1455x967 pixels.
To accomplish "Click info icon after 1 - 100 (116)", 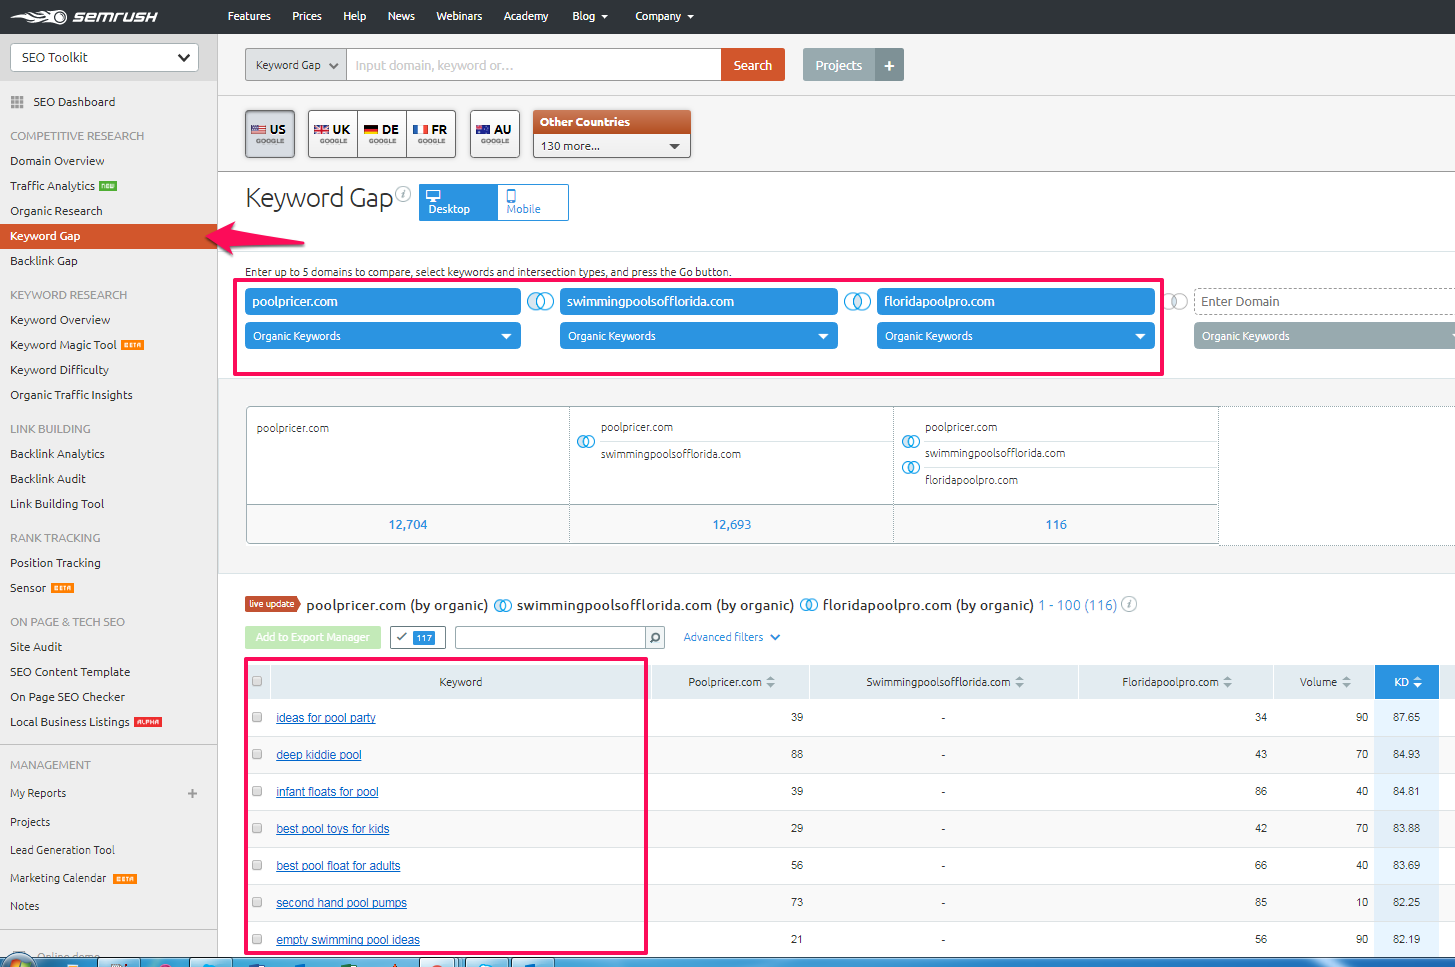I will click(x=1129, y=604).
